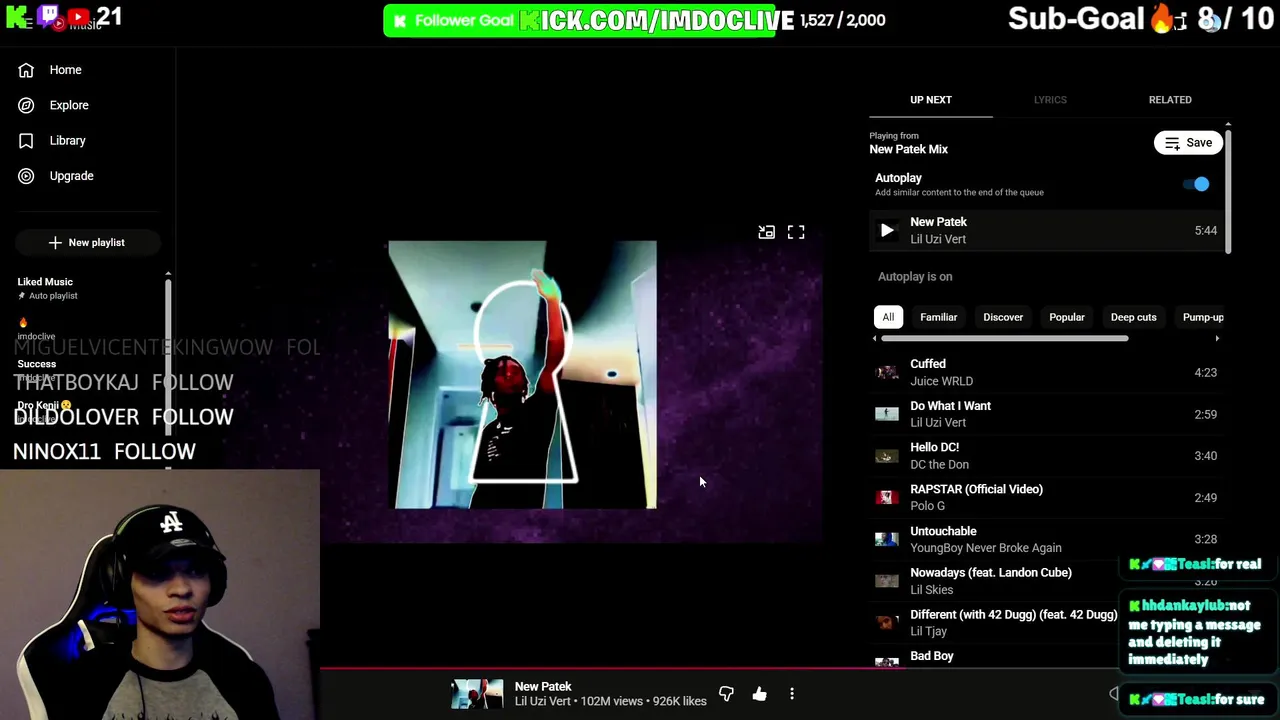Switch to the RELATED tab
The image size is (1280, 720).
1170,100
